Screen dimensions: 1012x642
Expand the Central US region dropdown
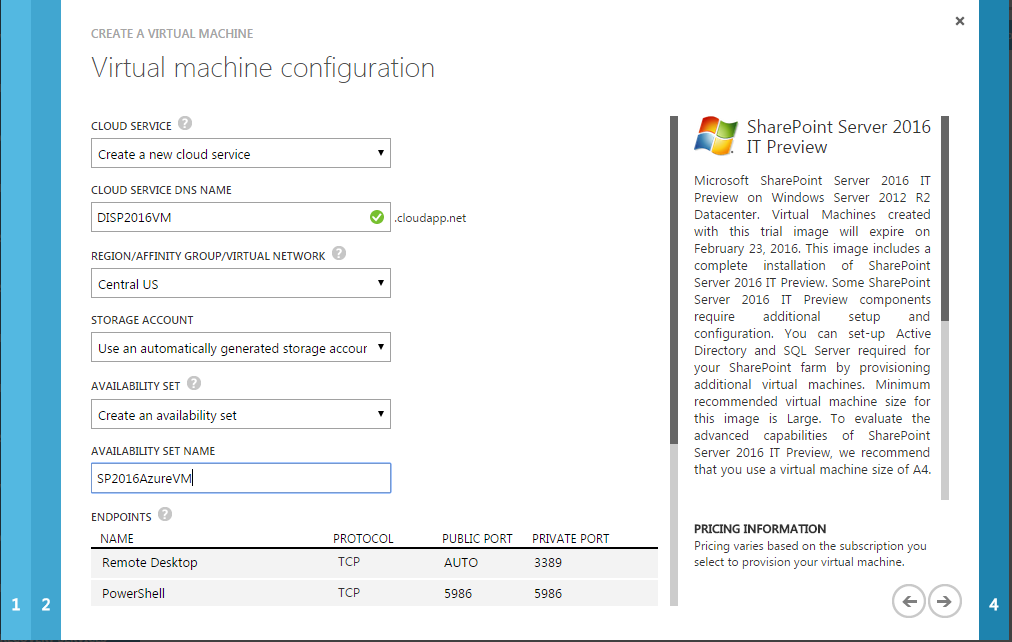241,283
